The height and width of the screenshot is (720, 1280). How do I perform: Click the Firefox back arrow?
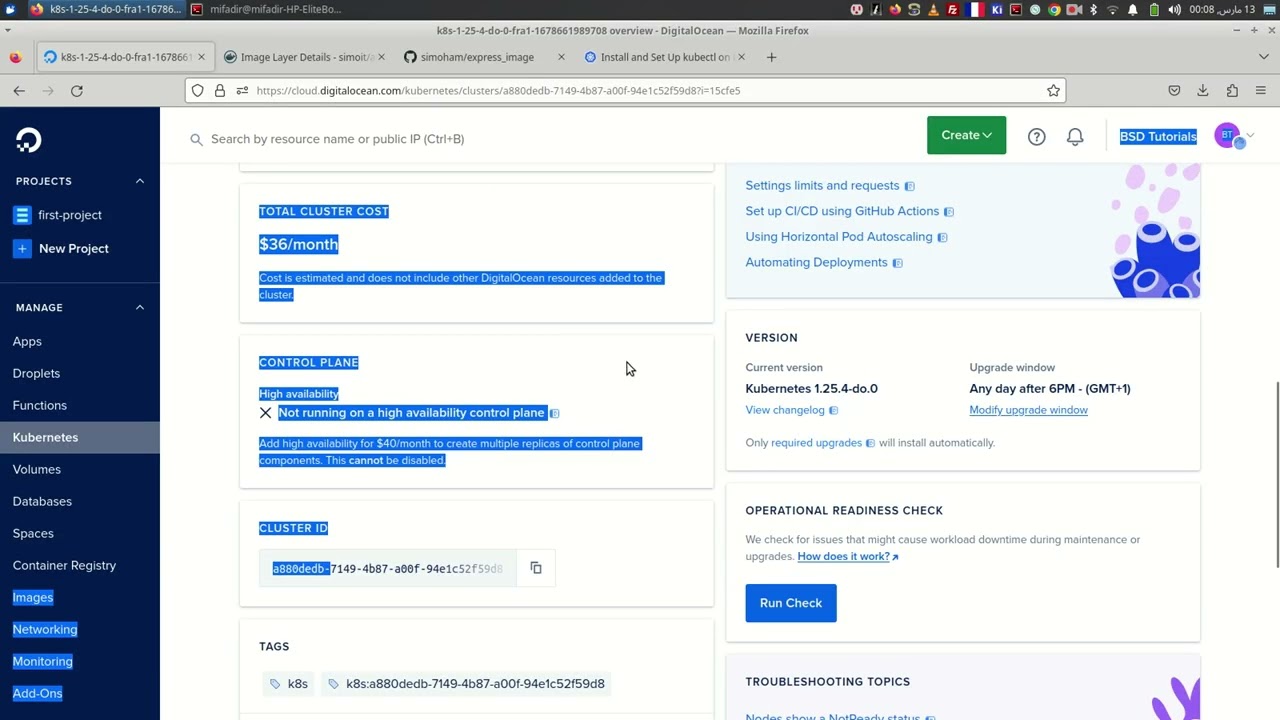[x=19, y=90]
